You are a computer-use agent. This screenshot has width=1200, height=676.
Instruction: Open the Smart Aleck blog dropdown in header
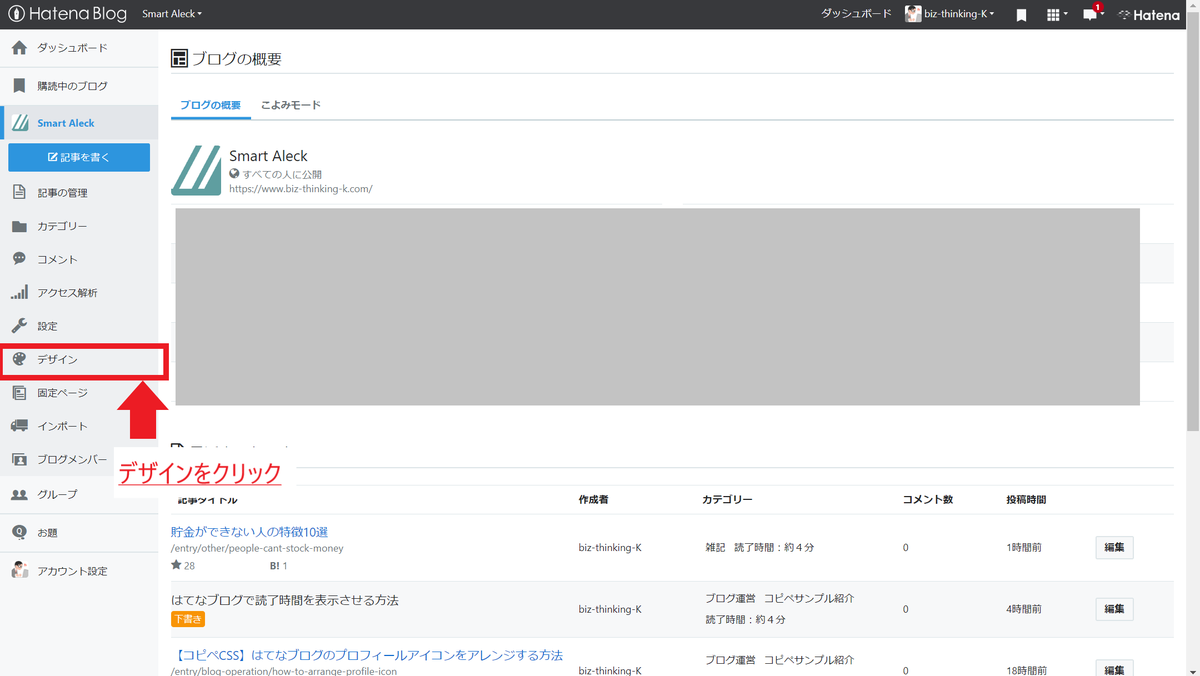pos(172,14)
